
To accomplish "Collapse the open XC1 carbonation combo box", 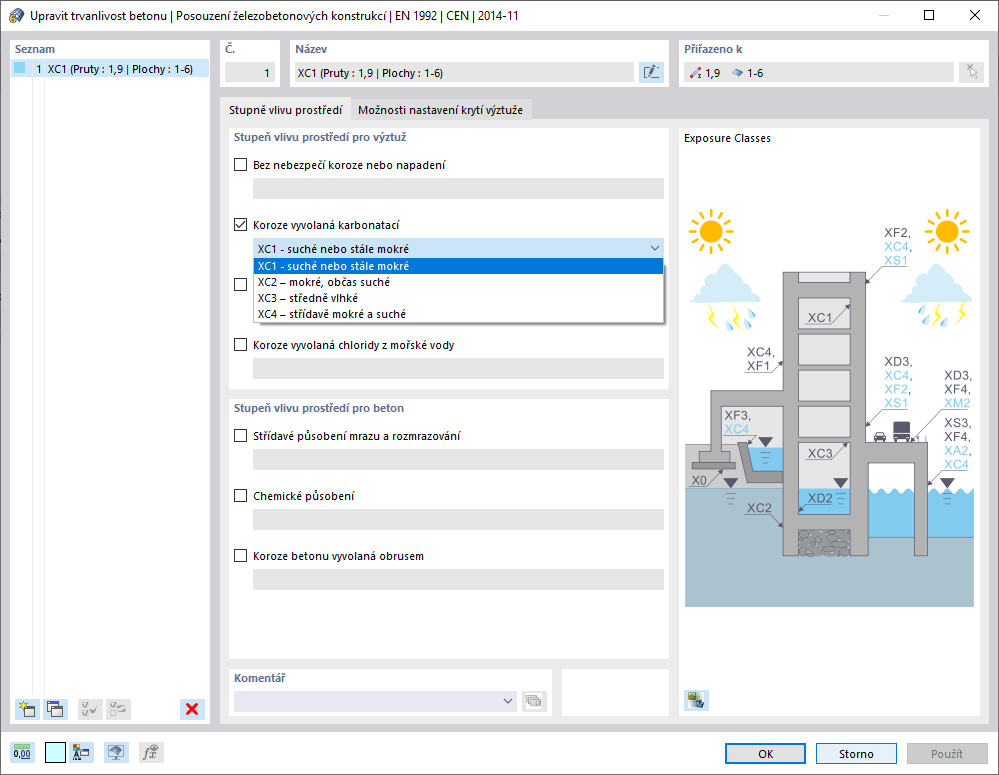I will [654, 249].
